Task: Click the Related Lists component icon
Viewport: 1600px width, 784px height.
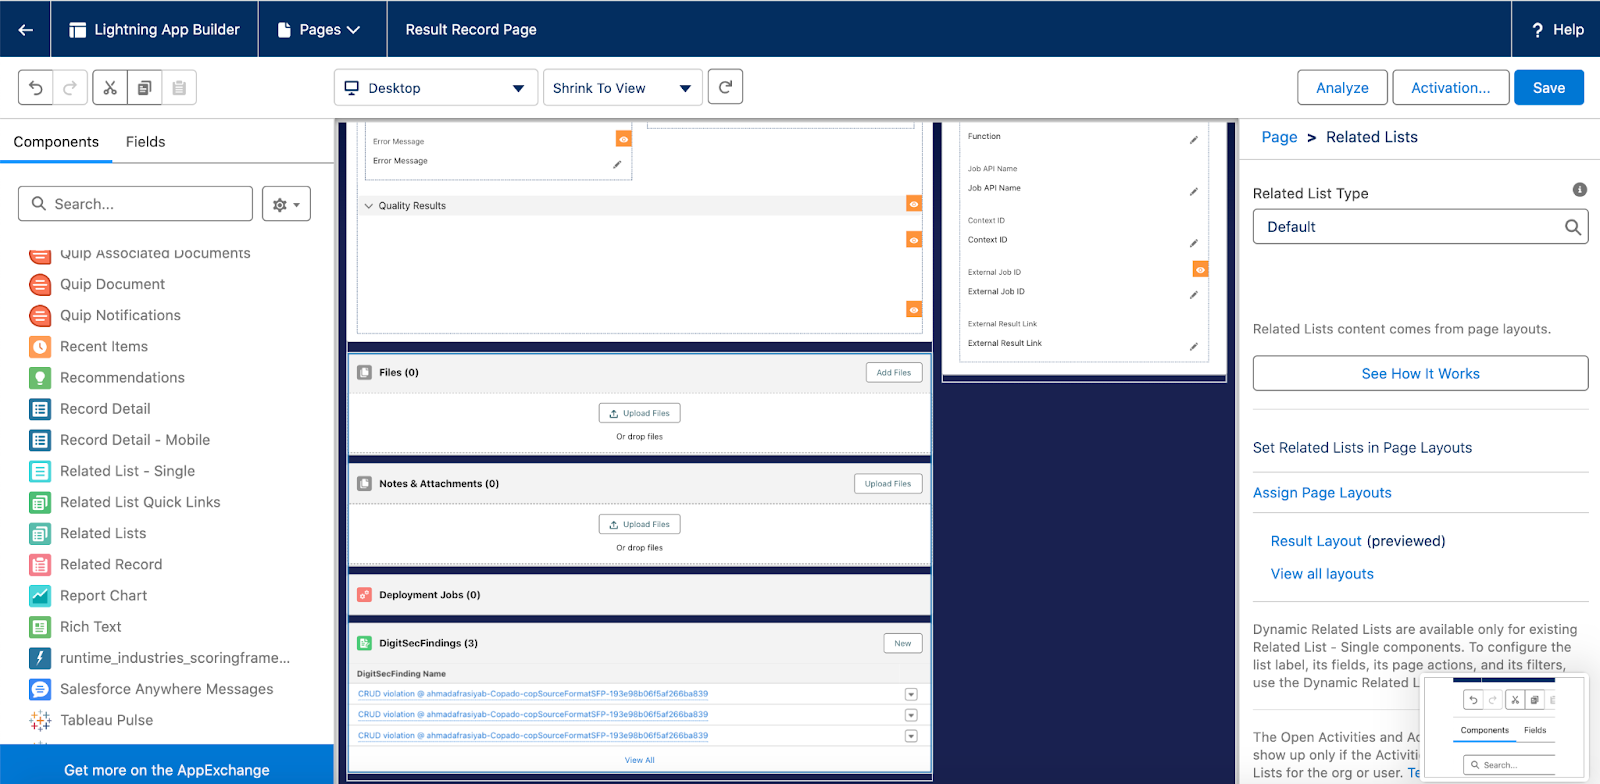Action: (40, 533)
